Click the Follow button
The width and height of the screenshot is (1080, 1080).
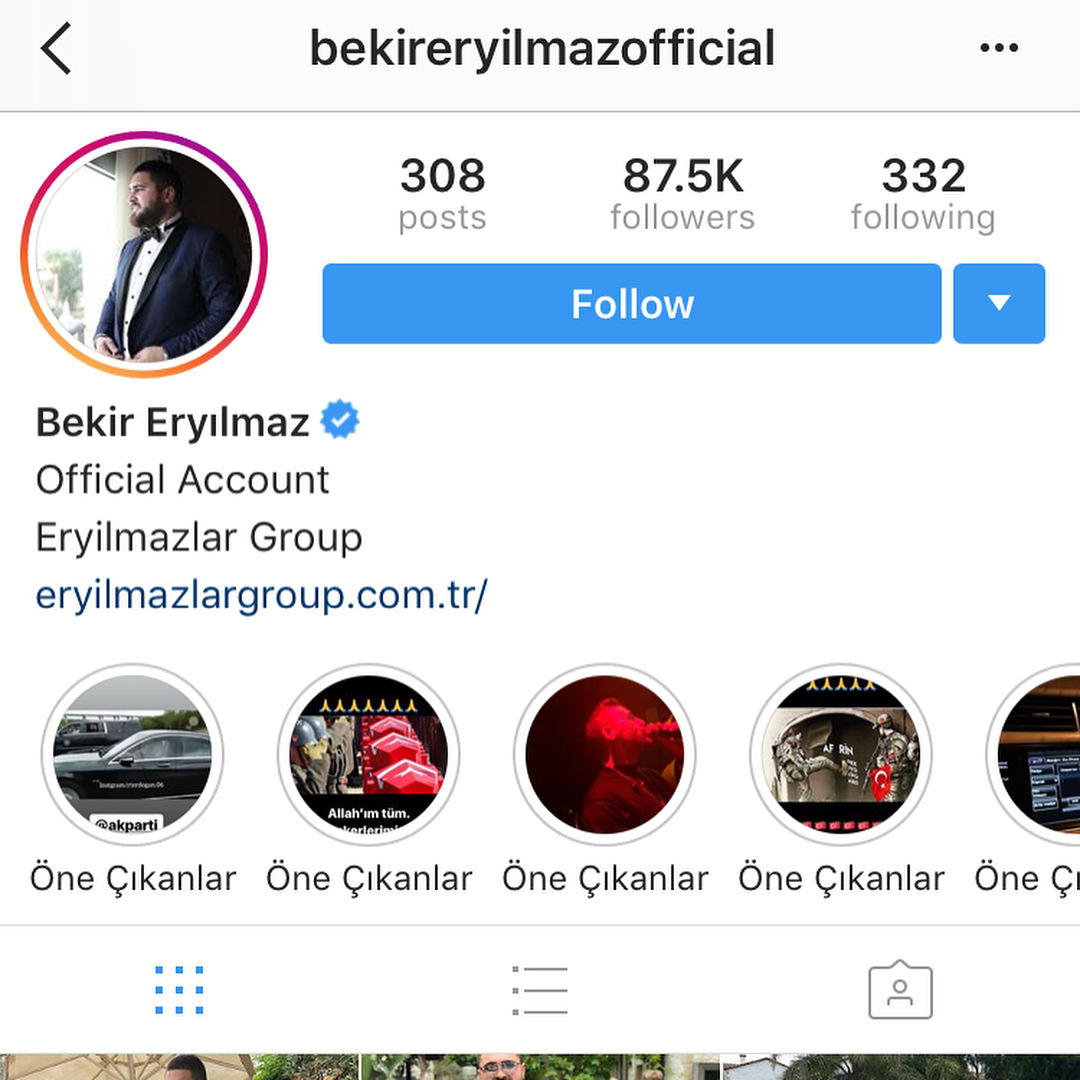coord(632,303)
